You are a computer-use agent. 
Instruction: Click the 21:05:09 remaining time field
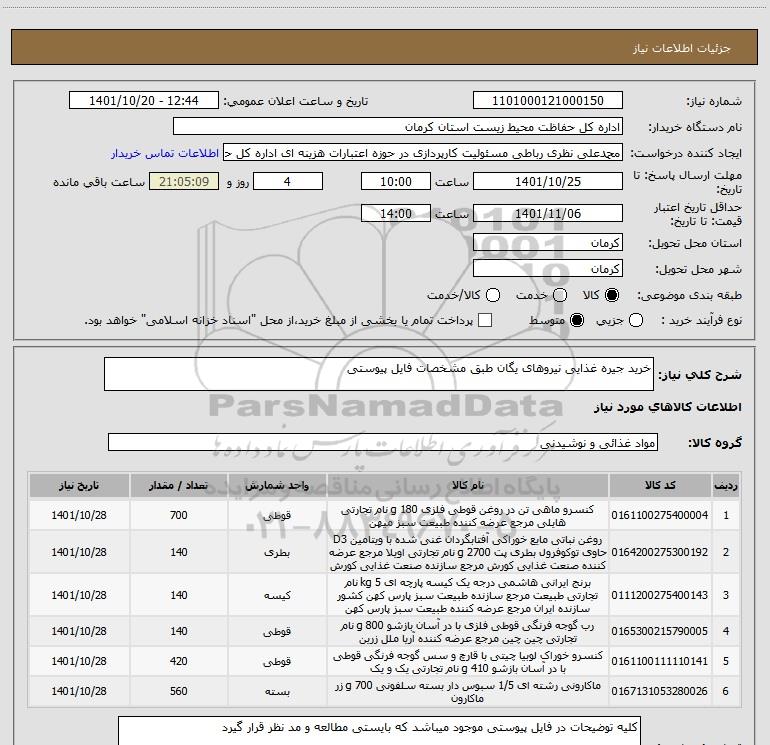(184, 181)
